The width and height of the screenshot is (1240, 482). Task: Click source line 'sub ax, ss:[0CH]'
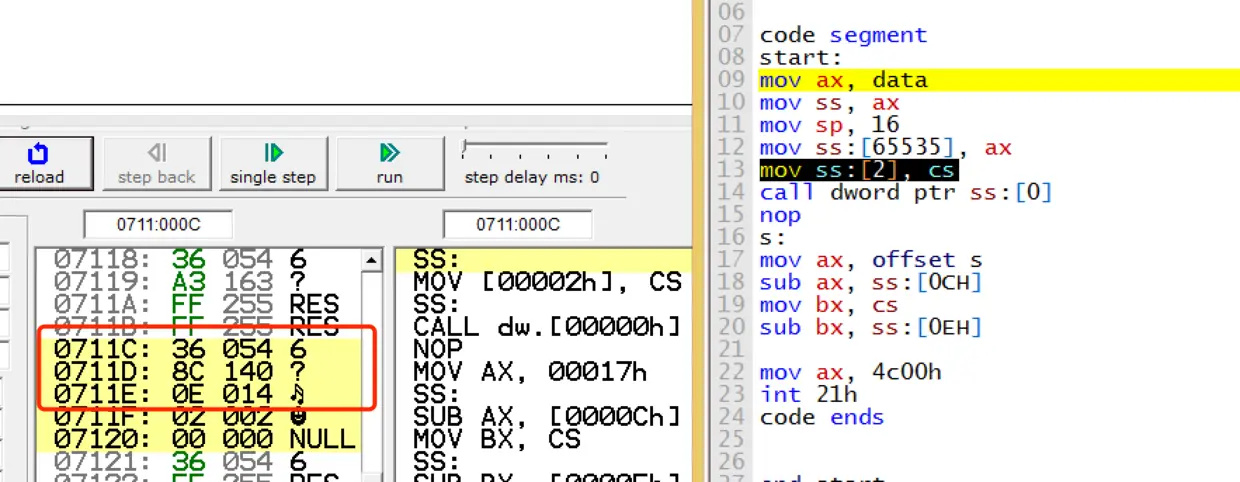point(871,282)
